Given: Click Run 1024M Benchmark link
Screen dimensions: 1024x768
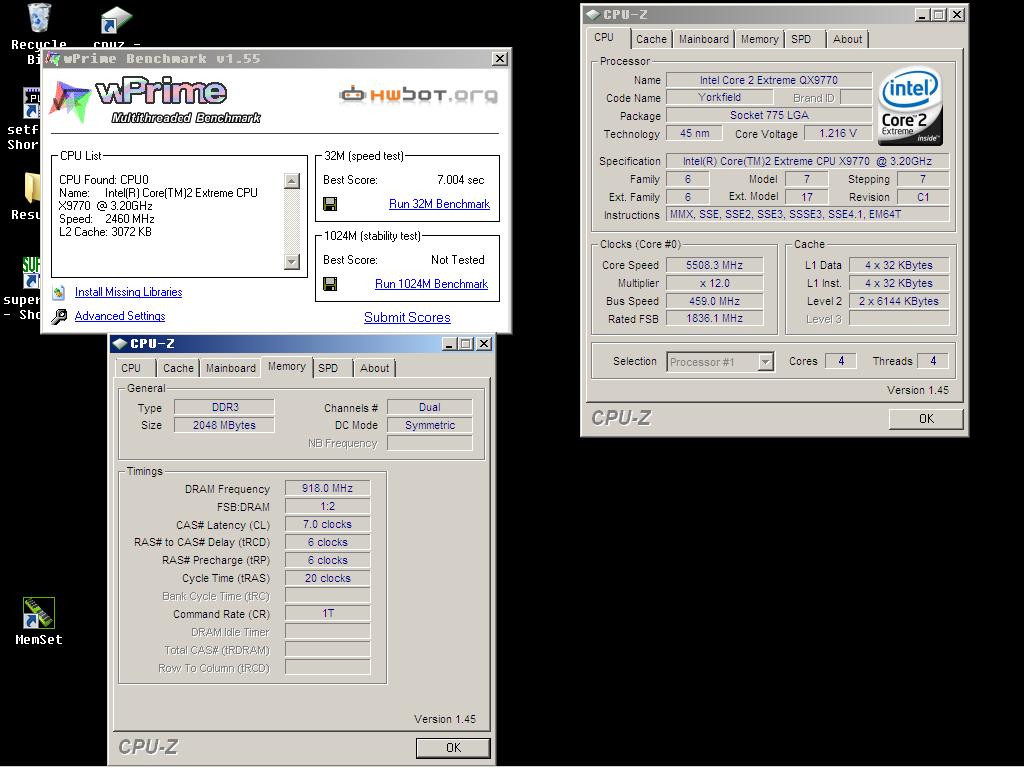Looking at the screenshot, I should pos(431,284).
